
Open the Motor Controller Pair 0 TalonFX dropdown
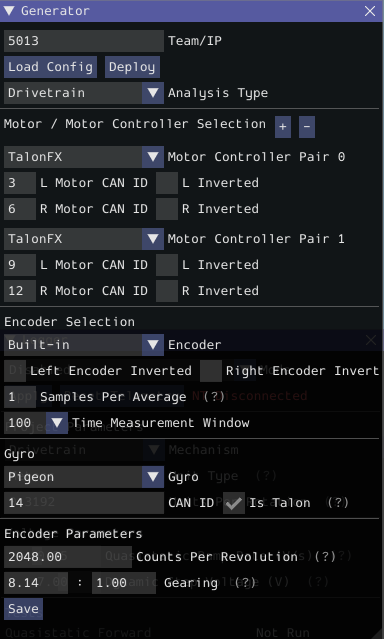[84, 157]
